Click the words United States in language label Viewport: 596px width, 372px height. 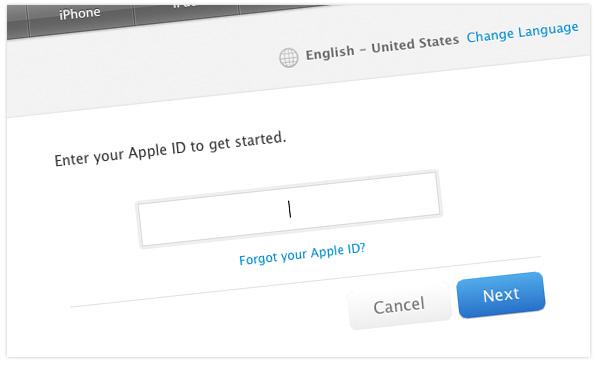[415, 44]
